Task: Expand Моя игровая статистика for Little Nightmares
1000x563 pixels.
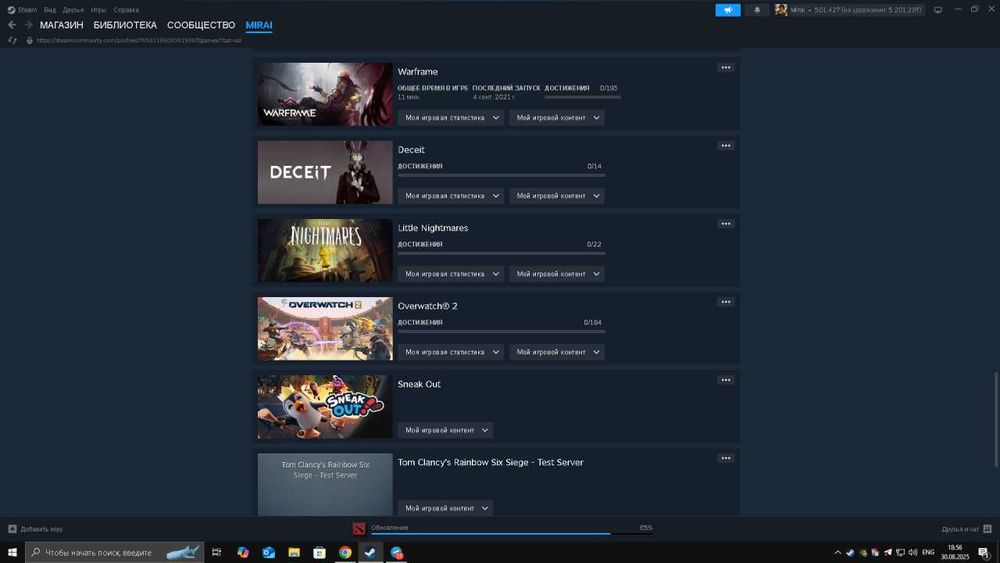Action: point(451,274)
